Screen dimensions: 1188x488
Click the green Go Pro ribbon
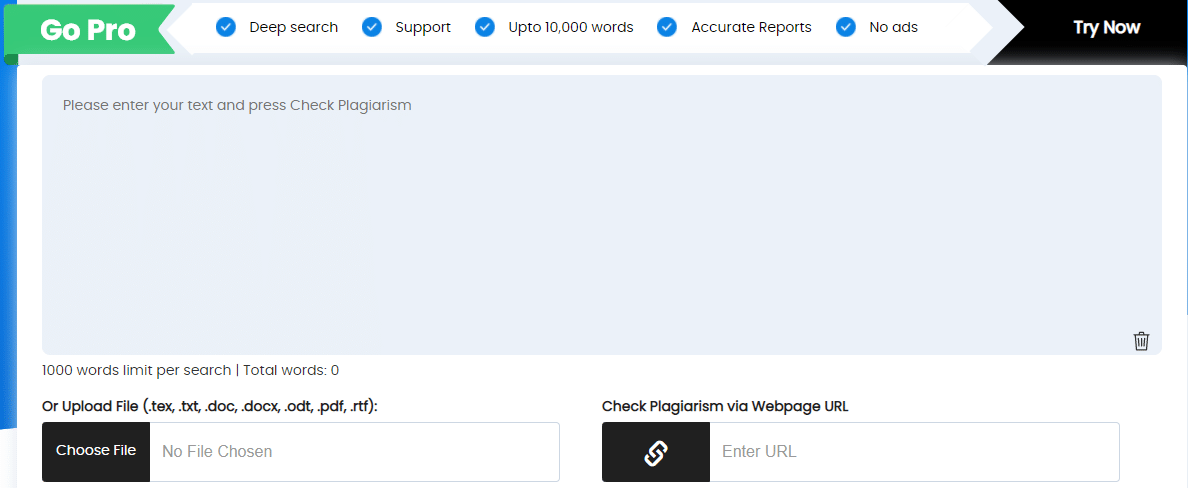(89, 30)
